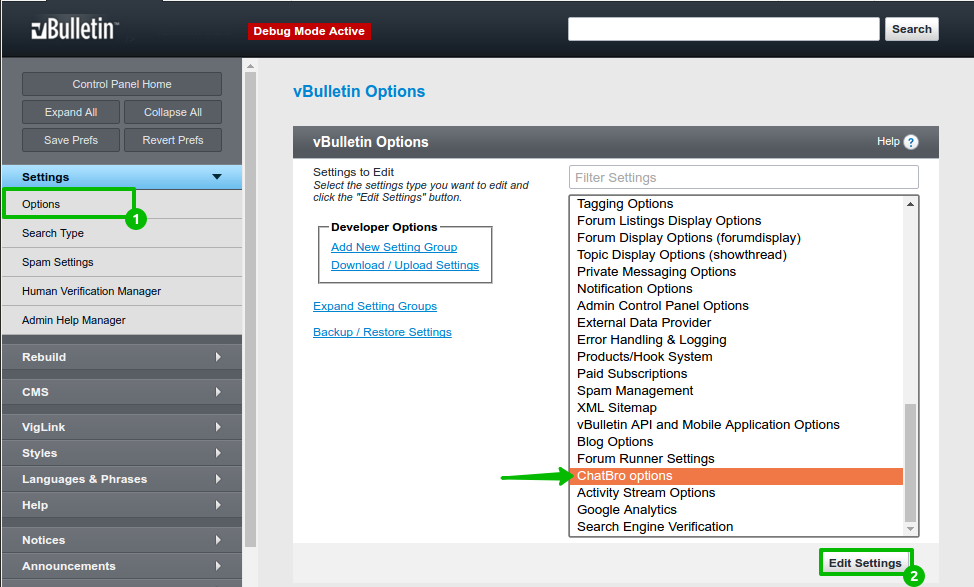974x587 pixels.
Task: Expand the Rebuild menu section
Action: pyautogui.click(x=122, y=357)
